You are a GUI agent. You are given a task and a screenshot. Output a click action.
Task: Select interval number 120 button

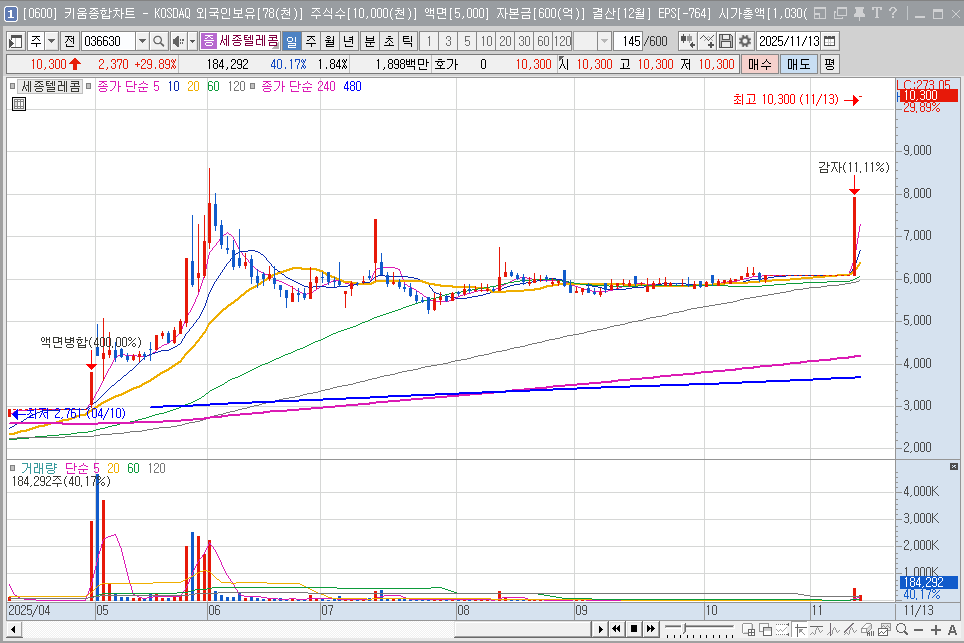(563, 41)
